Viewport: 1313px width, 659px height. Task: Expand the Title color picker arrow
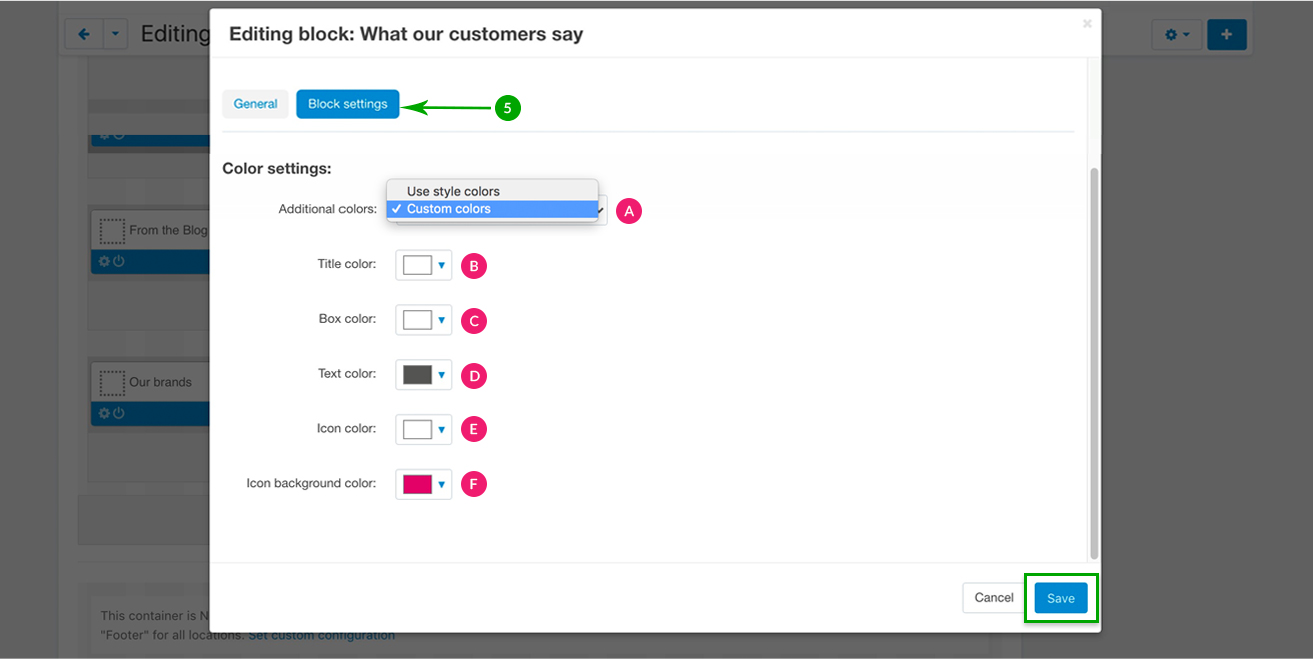pyautogui.click(x=441, y=266)
